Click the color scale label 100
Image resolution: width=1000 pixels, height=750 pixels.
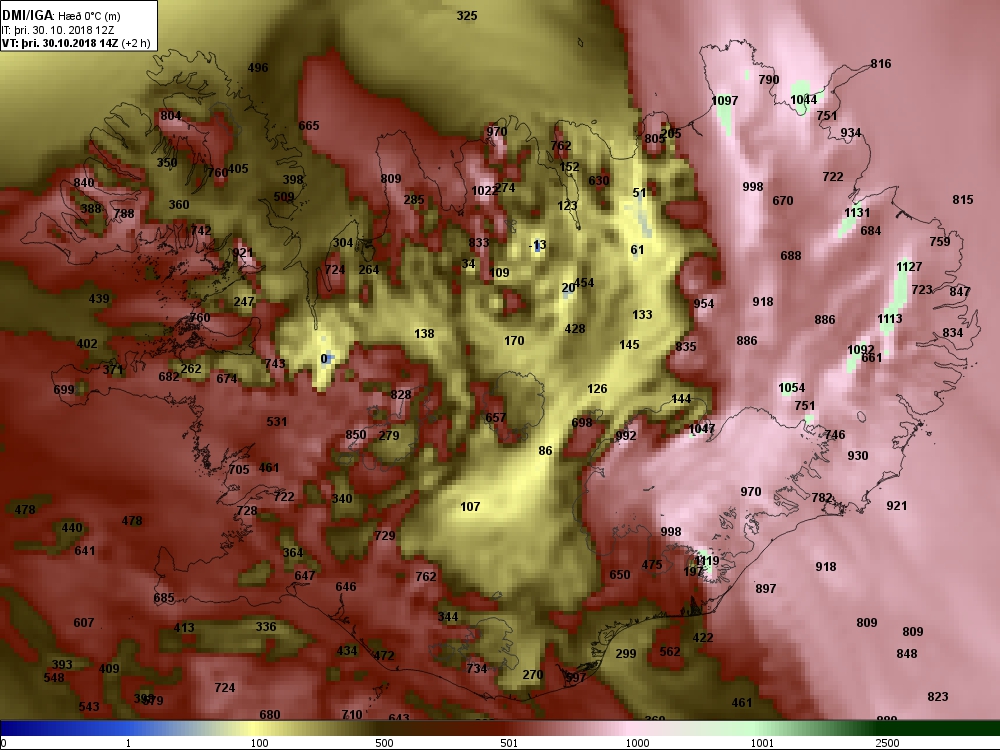(x=259, y=743)
